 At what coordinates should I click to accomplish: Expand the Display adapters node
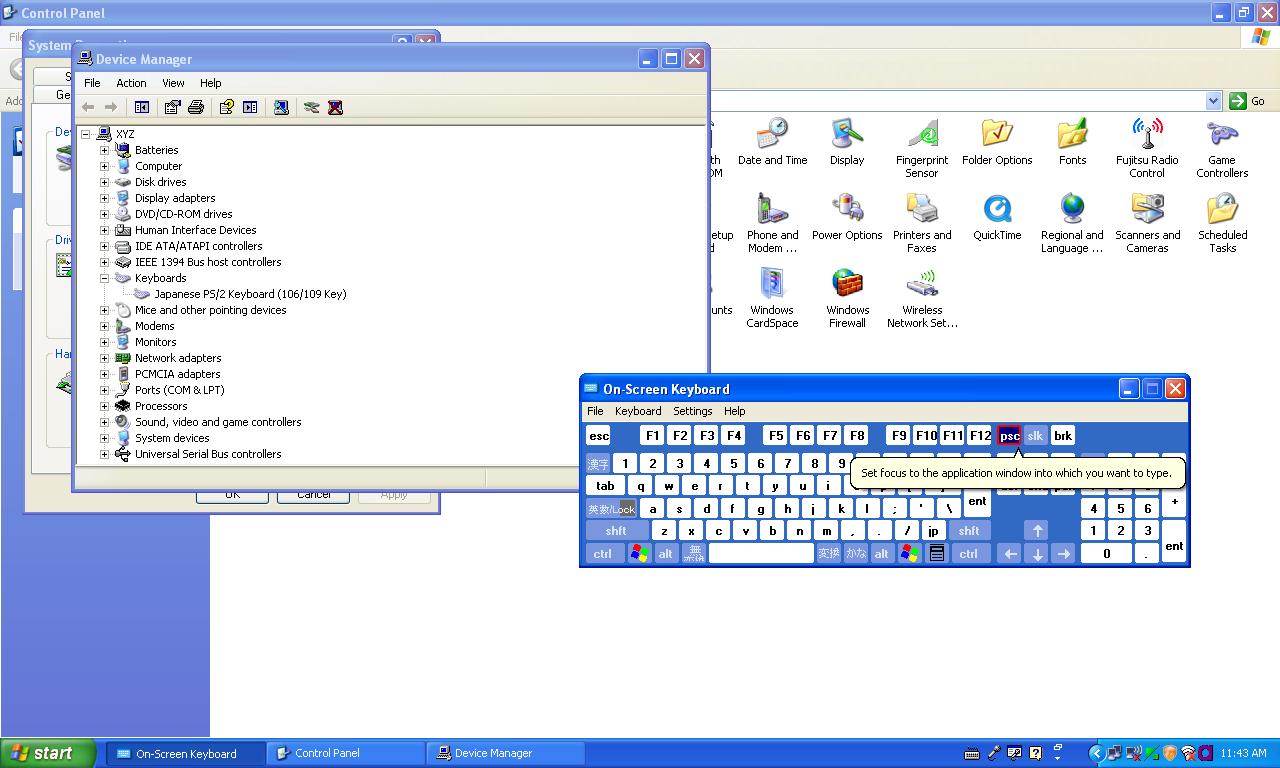104,198
